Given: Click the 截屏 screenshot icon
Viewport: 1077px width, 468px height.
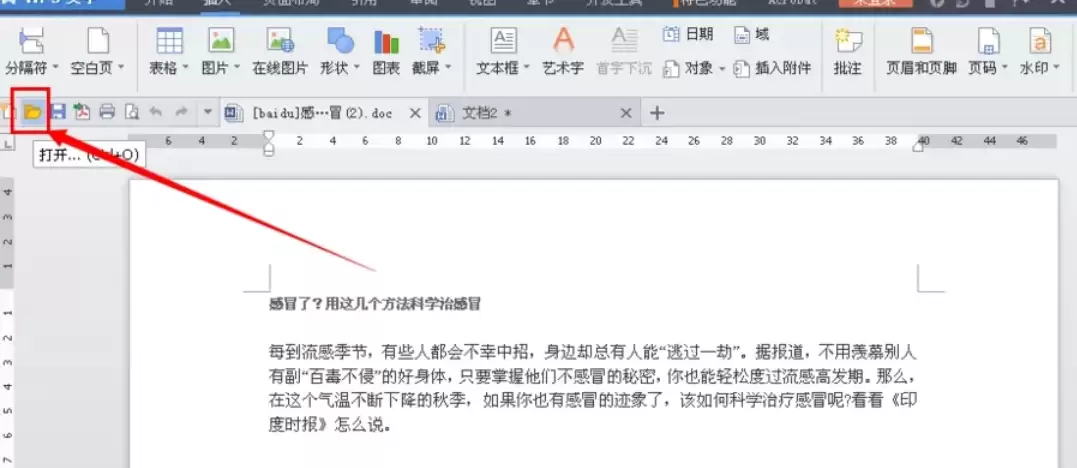Looking at the screenshot, I should coord(432,41).
